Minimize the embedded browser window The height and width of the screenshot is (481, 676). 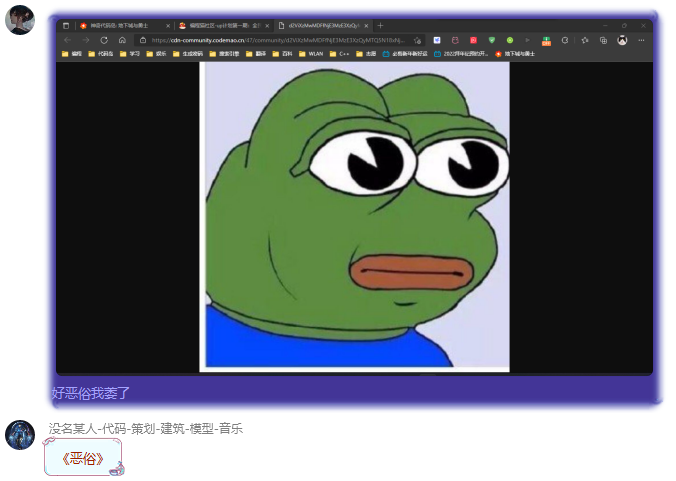point(605,26)
